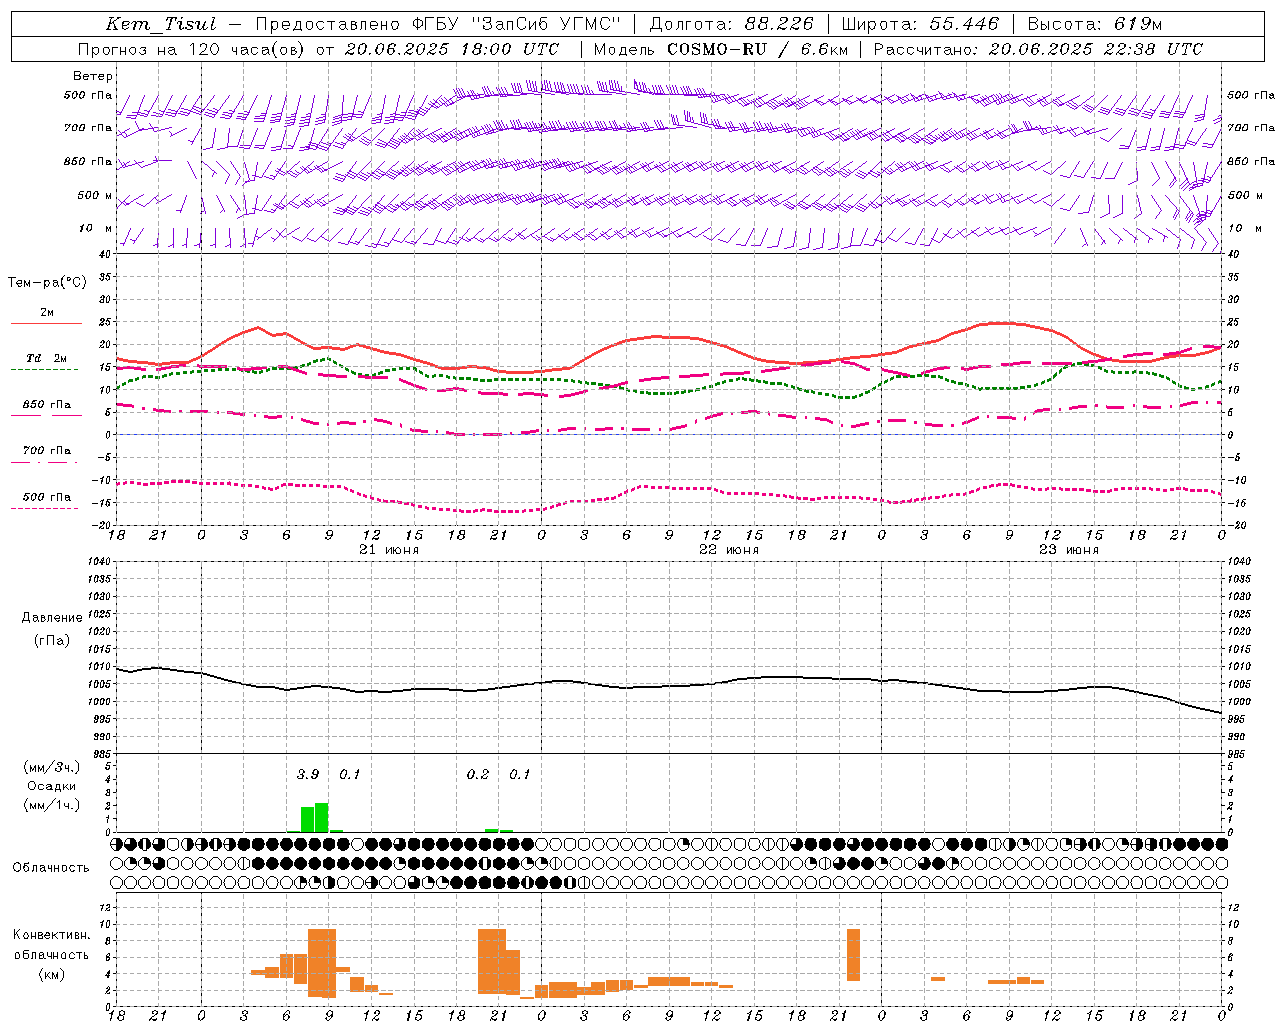Viewport: 1280px width, 1024px height.
Task: Click the 2м temperature legend entry
Action: click(x=47, y=313)
